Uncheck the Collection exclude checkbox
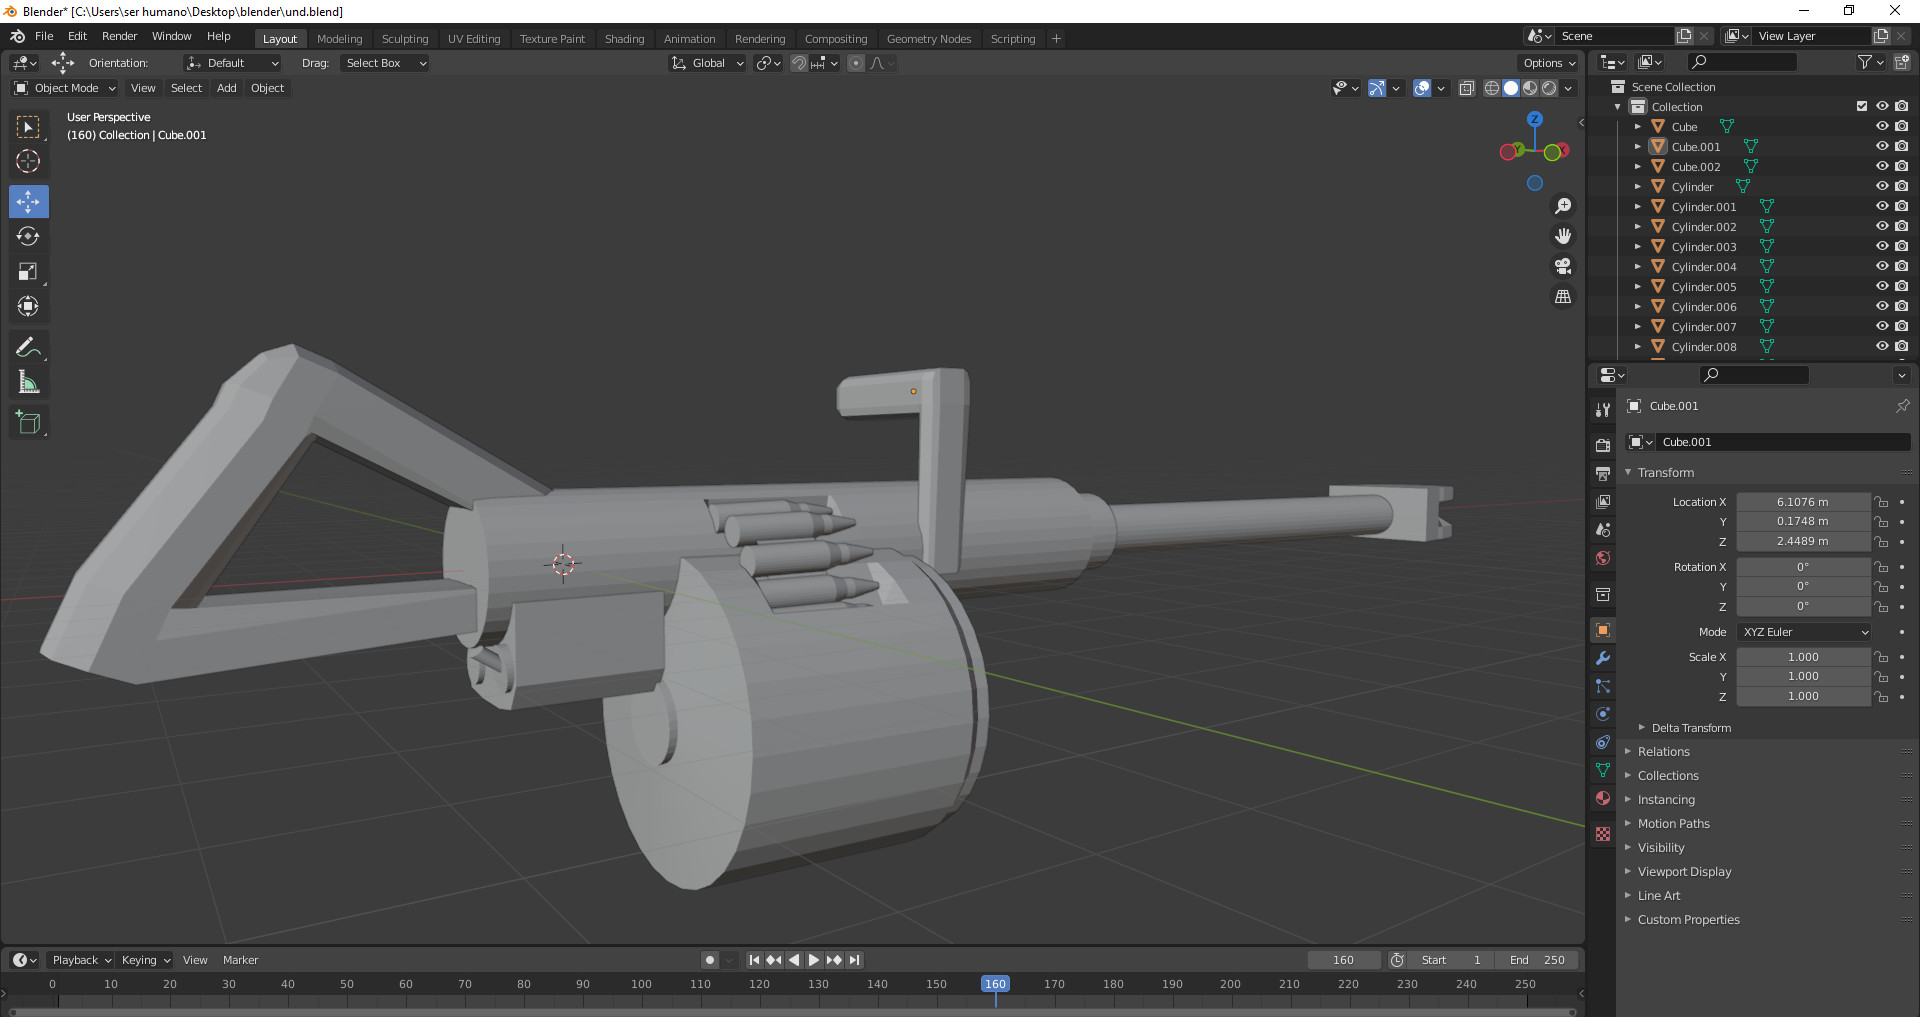Image resolution: width=1920 pixels, height=1017 pixels. point(1861,106)
